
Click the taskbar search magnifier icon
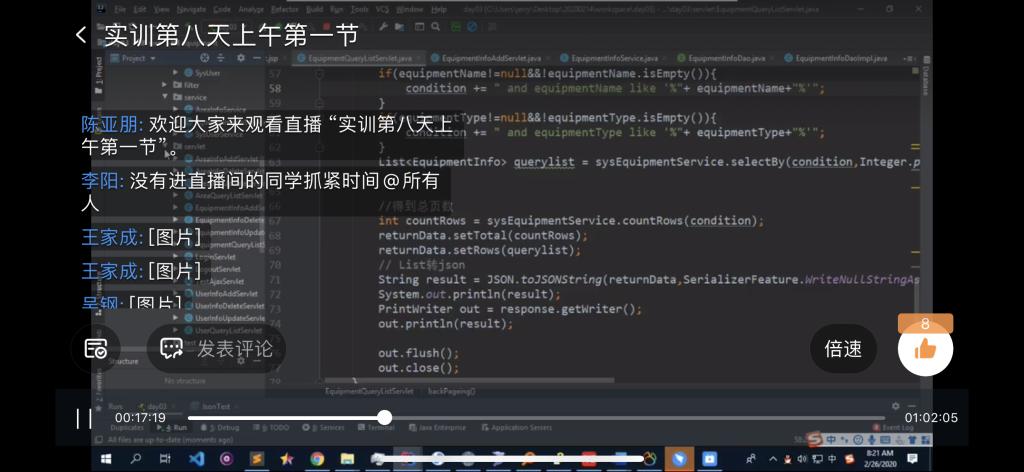(x=136, y=459)
